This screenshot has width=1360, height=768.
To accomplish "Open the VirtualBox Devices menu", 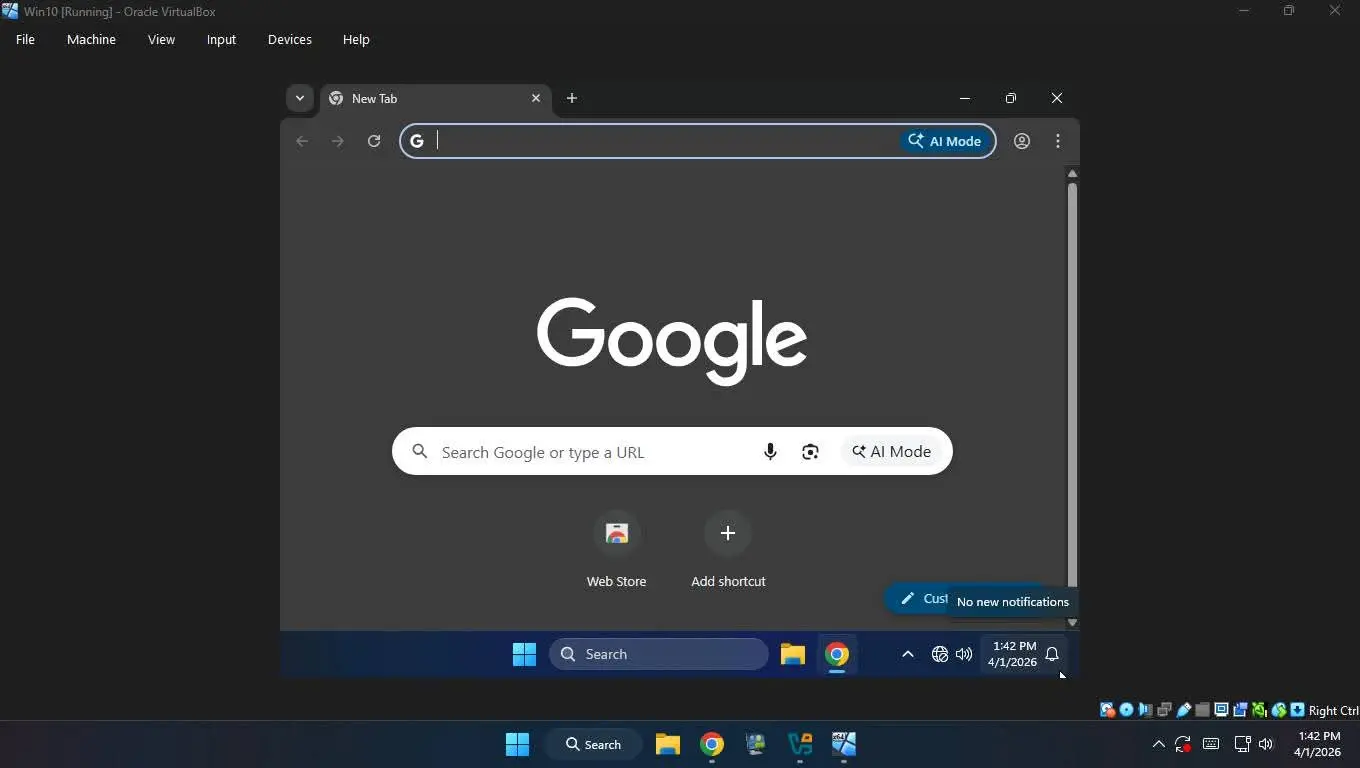I will coord(290,40).
